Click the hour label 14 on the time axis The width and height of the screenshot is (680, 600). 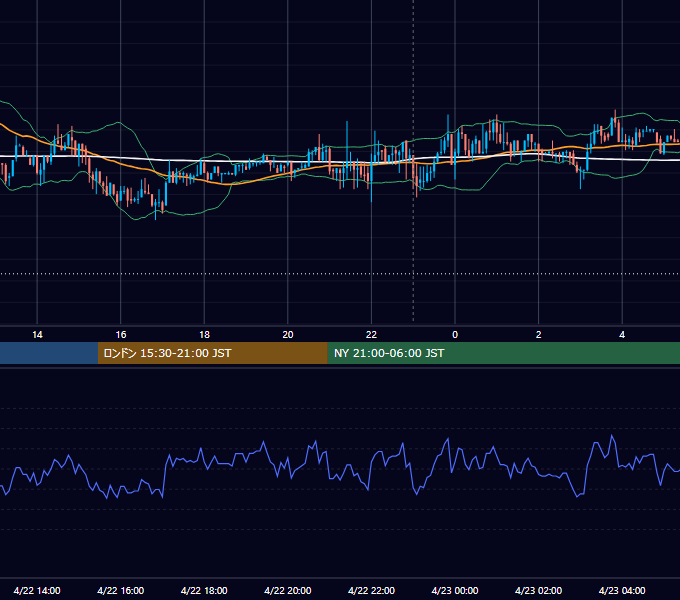tap(37, 335)
